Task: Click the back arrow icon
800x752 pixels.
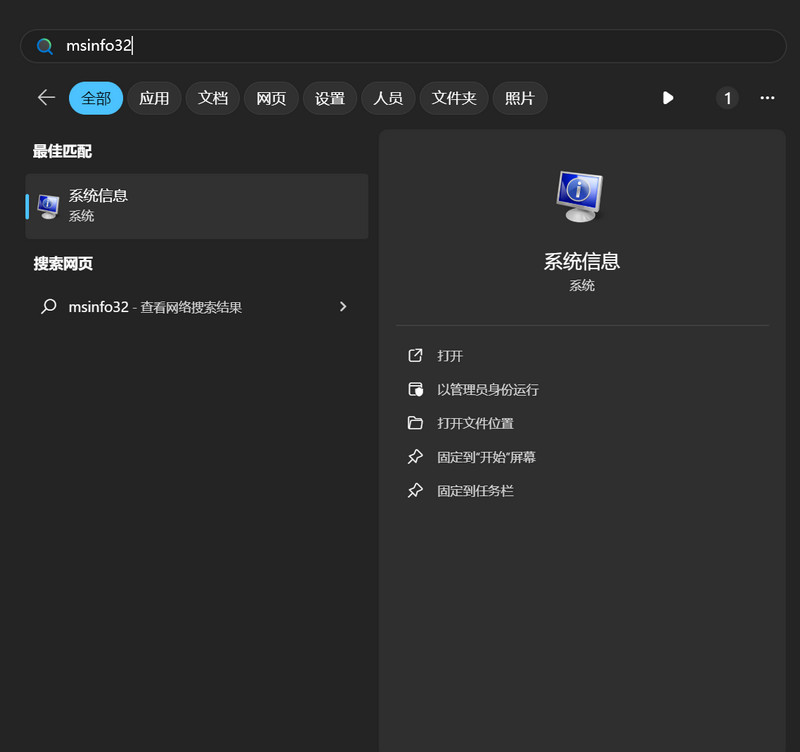Action: [46, 97]
